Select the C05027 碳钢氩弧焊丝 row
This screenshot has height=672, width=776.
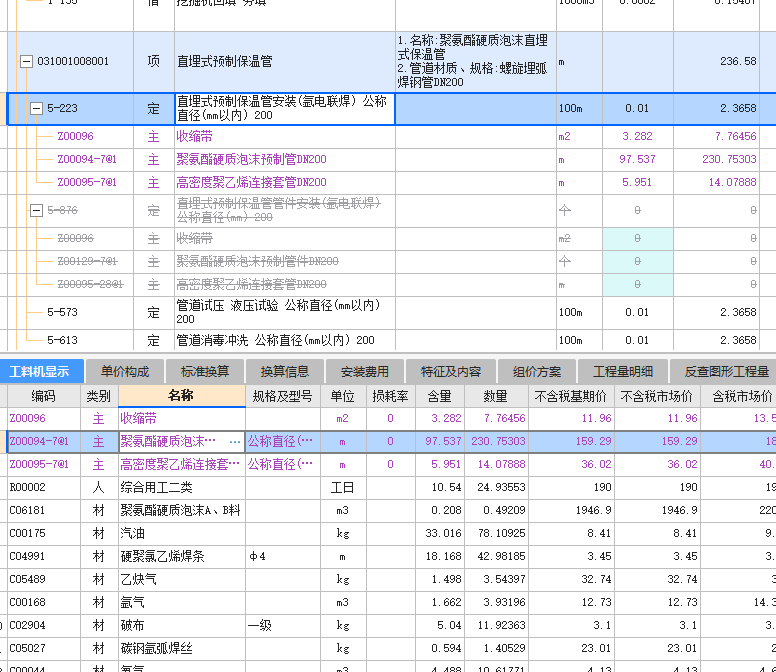[391, 649]
